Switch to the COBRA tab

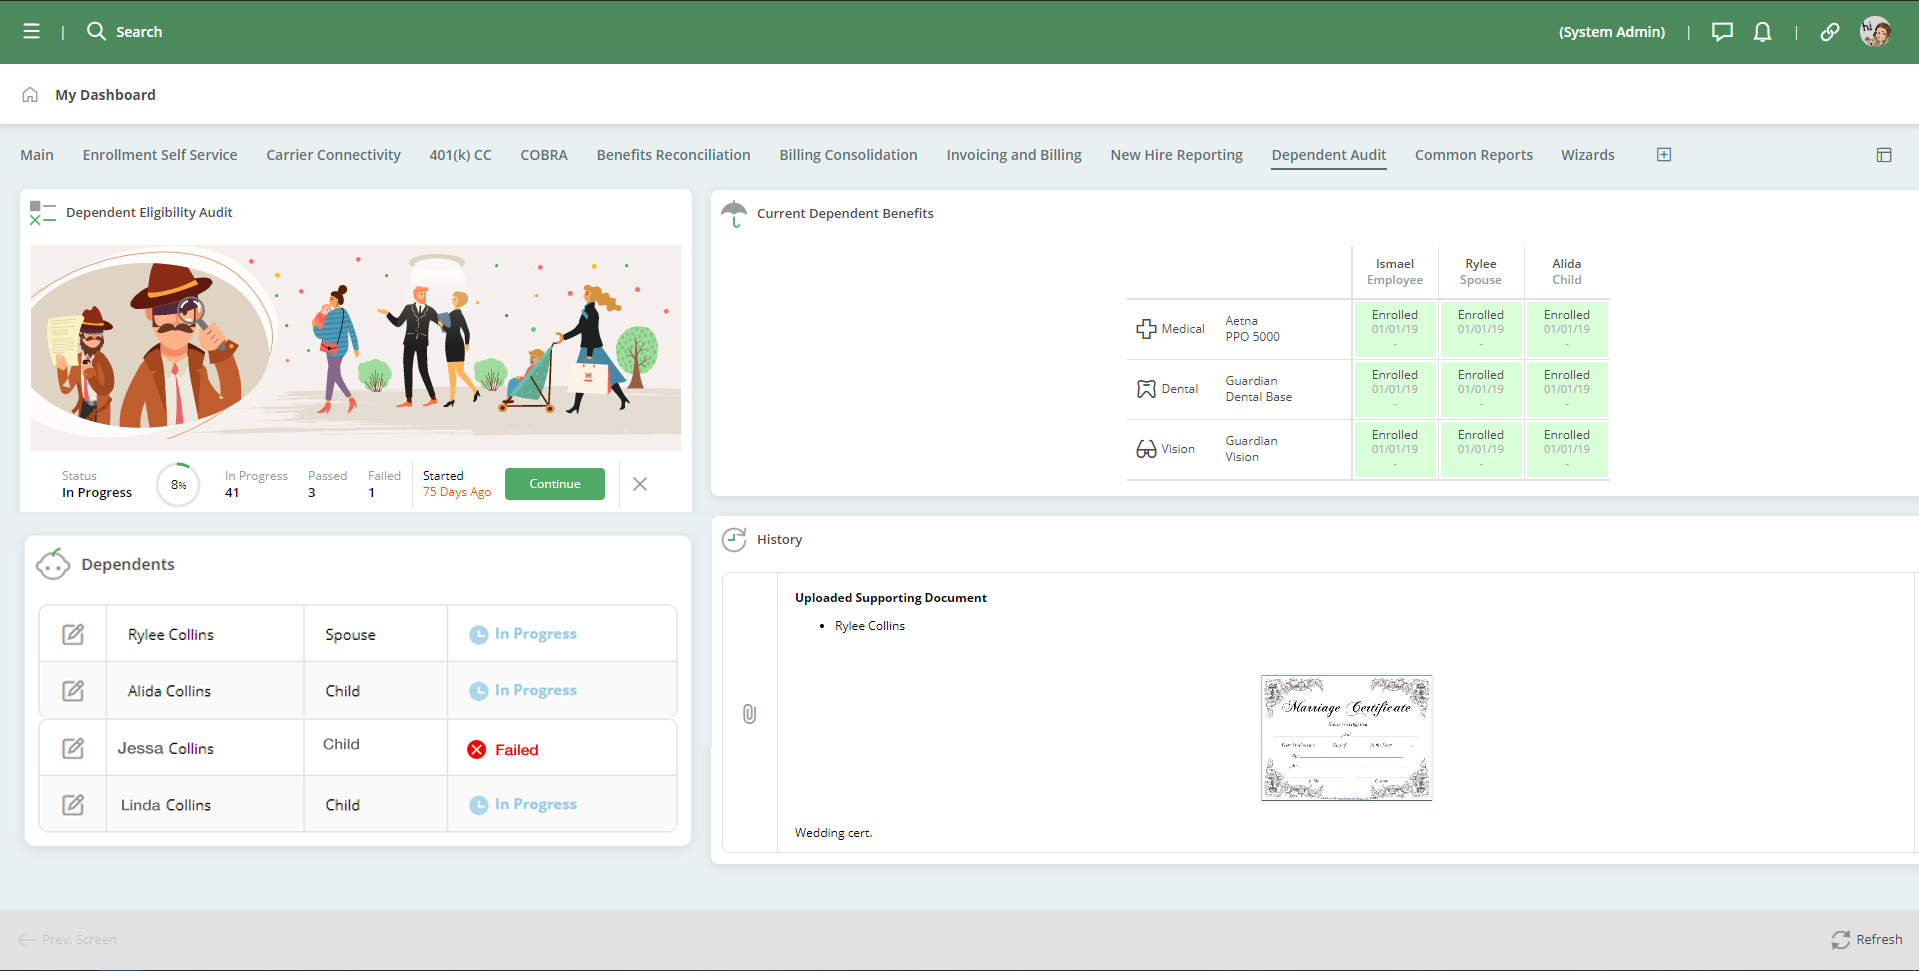543,155
